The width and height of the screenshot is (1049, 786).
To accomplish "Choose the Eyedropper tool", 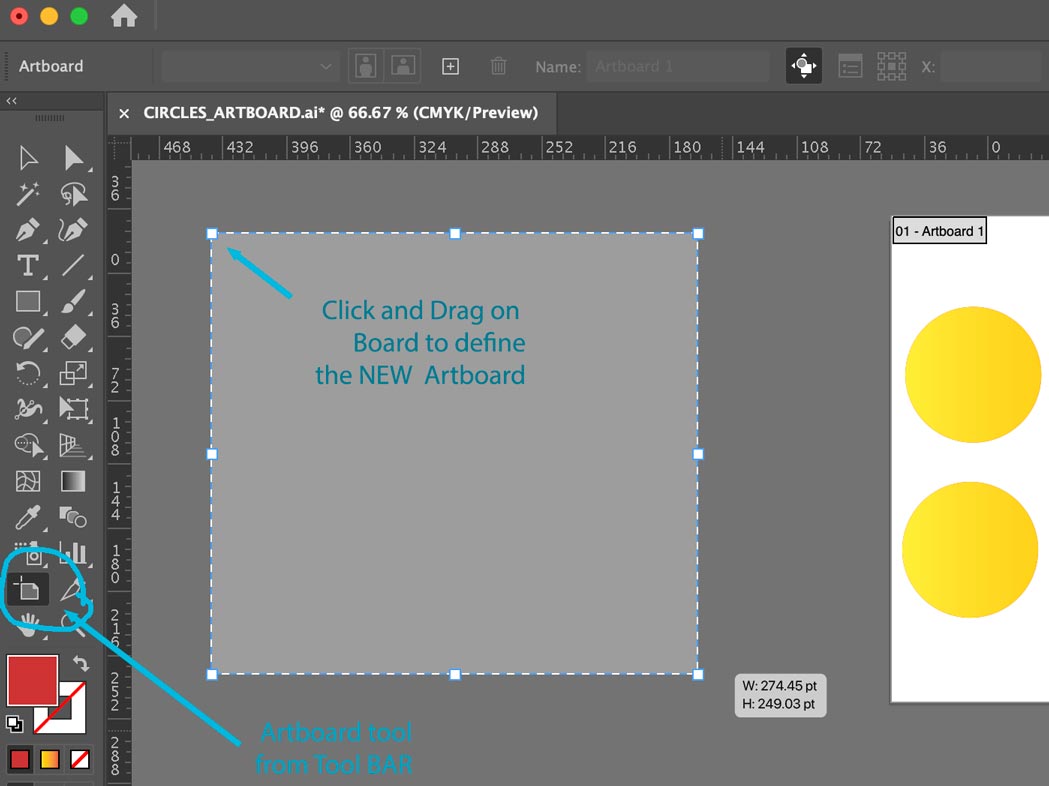I will point(28,517).
